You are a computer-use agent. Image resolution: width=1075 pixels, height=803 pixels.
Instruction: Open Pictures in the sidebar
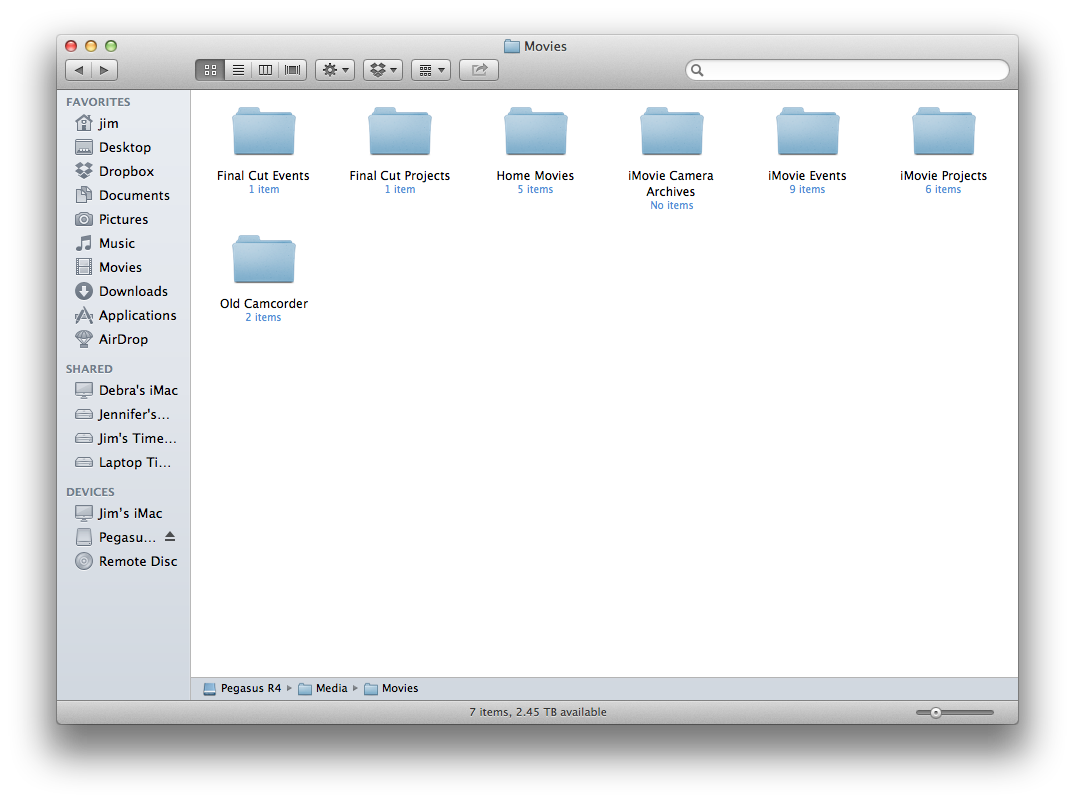click(x=123, y=219)
